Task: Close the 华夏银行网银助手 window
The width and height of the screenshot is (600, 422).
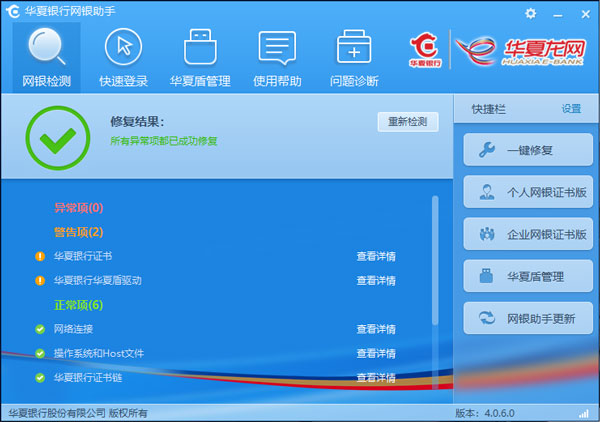Action: [585, 14]
